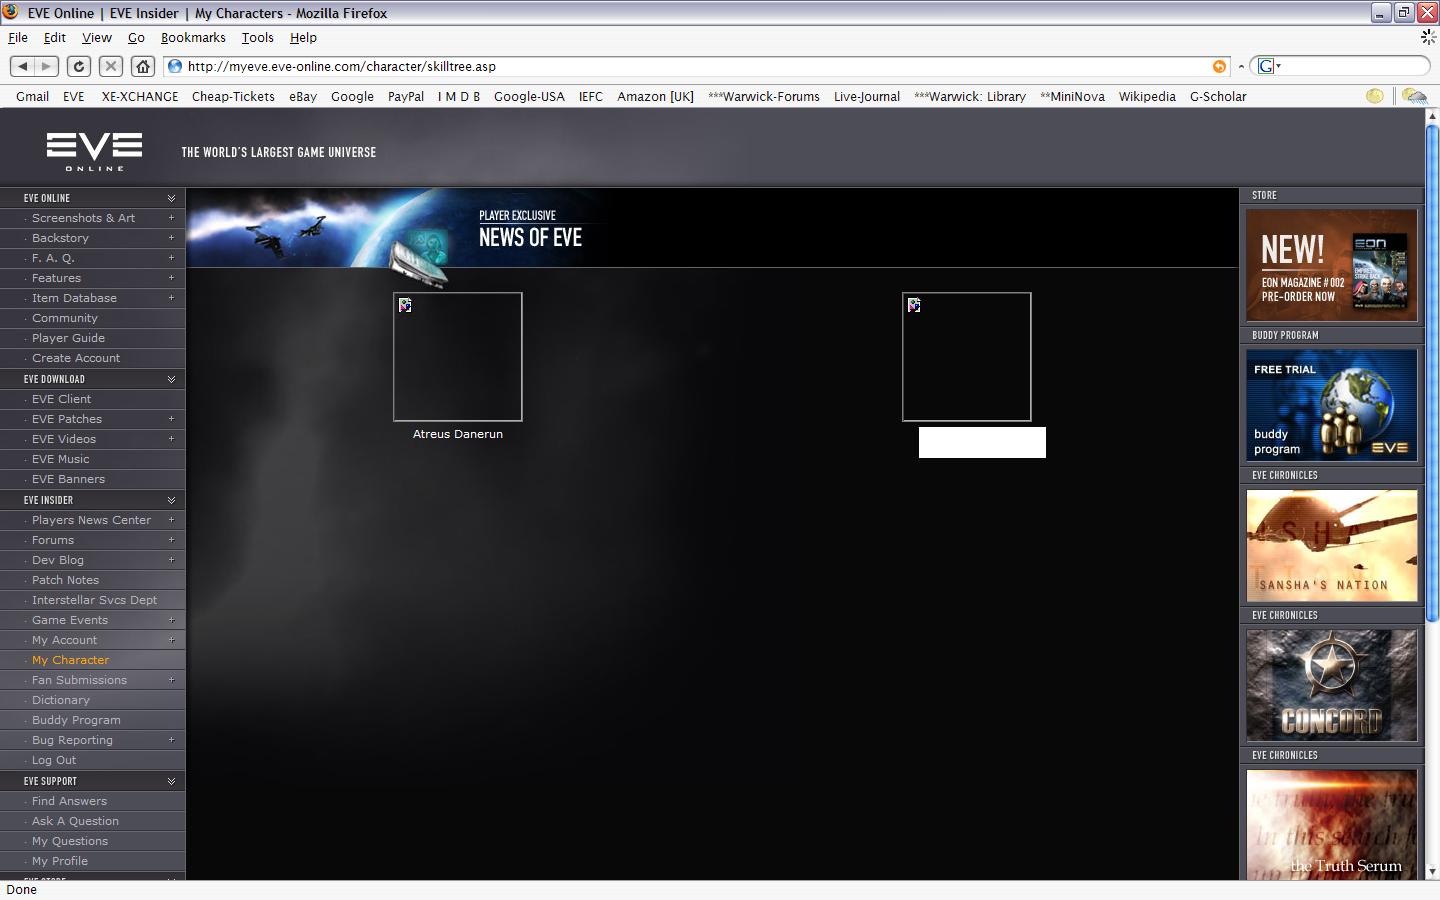1440x900 pixels.
Task: Reload the page with the Refresh button
Action: click(x=78, y=66)
